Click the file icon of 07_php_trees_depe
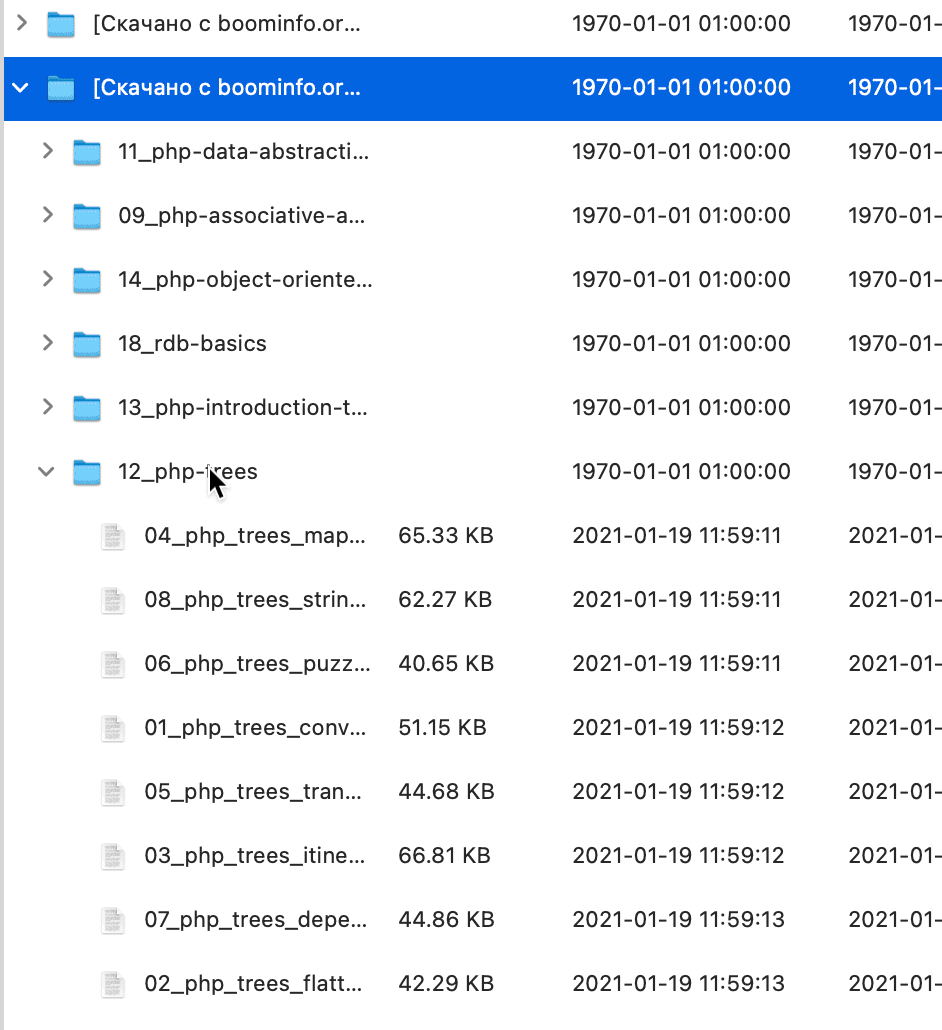The image size is (942, 1030). 114,920
